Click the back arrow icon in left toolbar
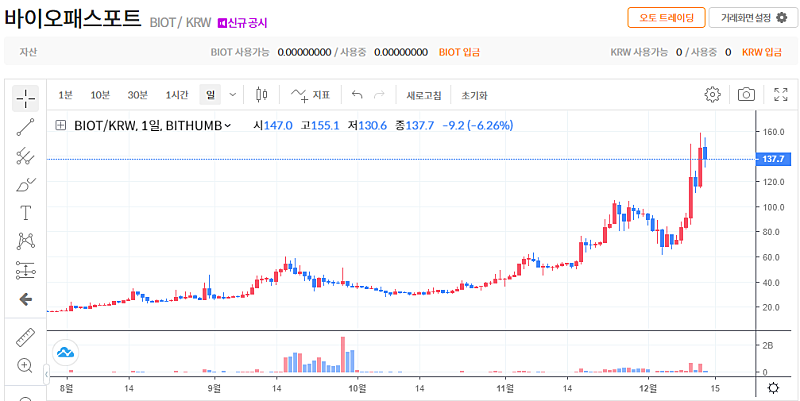The width and height of the screenshot is (800, 401). click(x=26, y=299)
